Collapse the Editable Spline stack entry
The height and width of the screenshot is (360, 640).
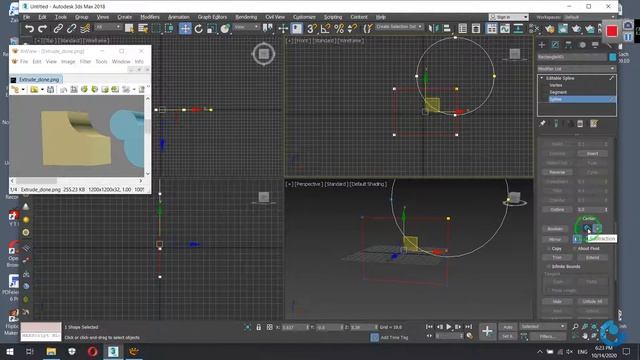542,78
